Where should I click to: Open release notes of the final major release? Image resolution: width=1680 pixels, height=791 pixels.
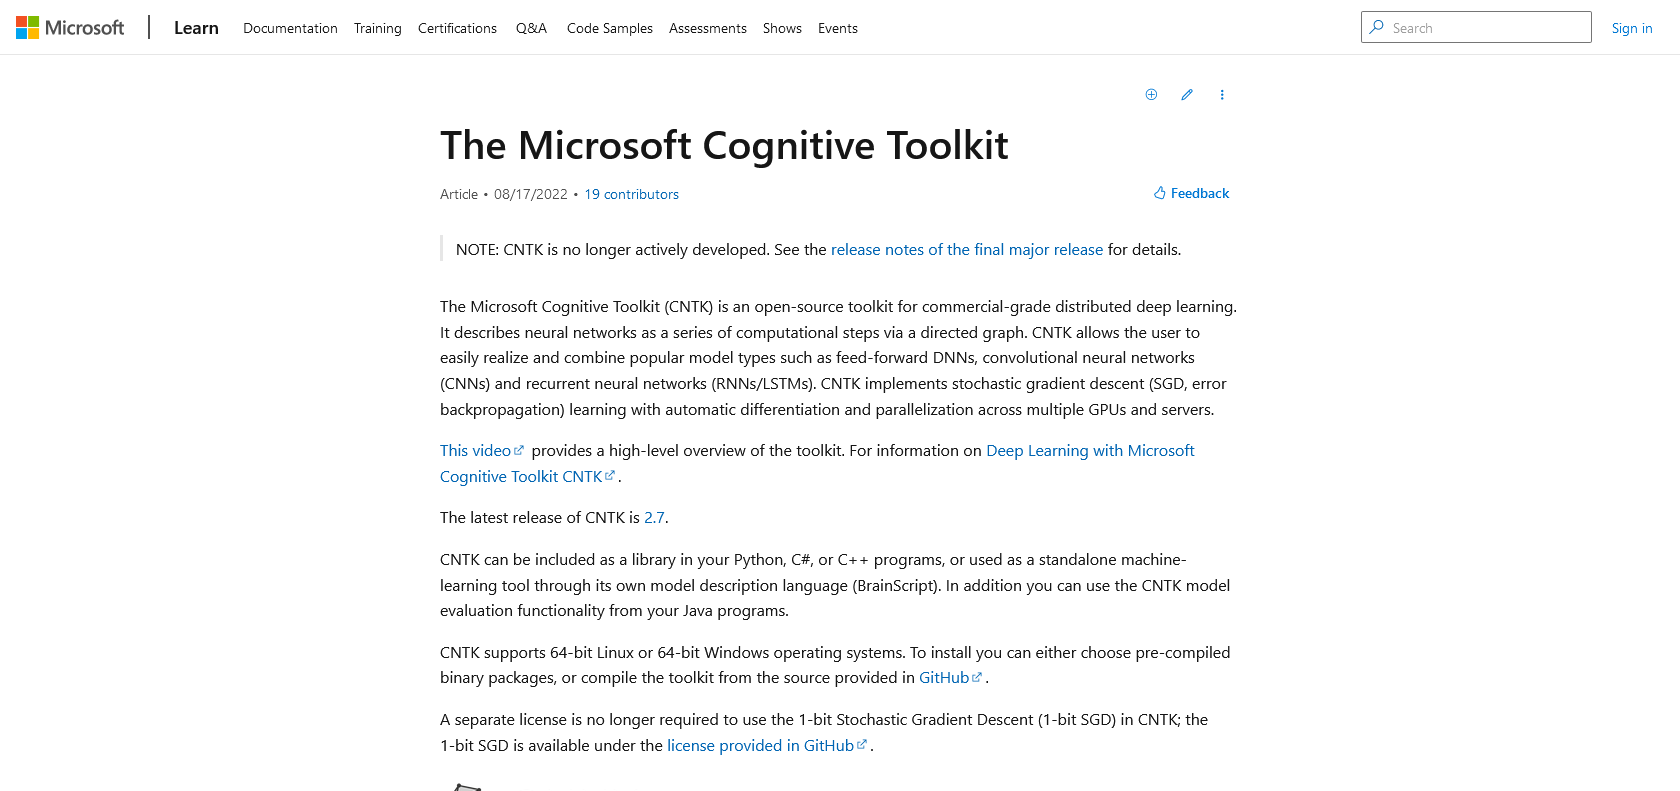tap(967, 250)
